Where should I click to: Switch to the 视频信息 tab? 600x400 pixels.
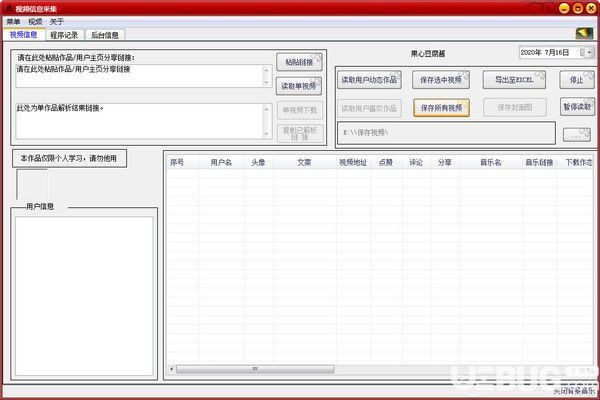click(24, 35)
